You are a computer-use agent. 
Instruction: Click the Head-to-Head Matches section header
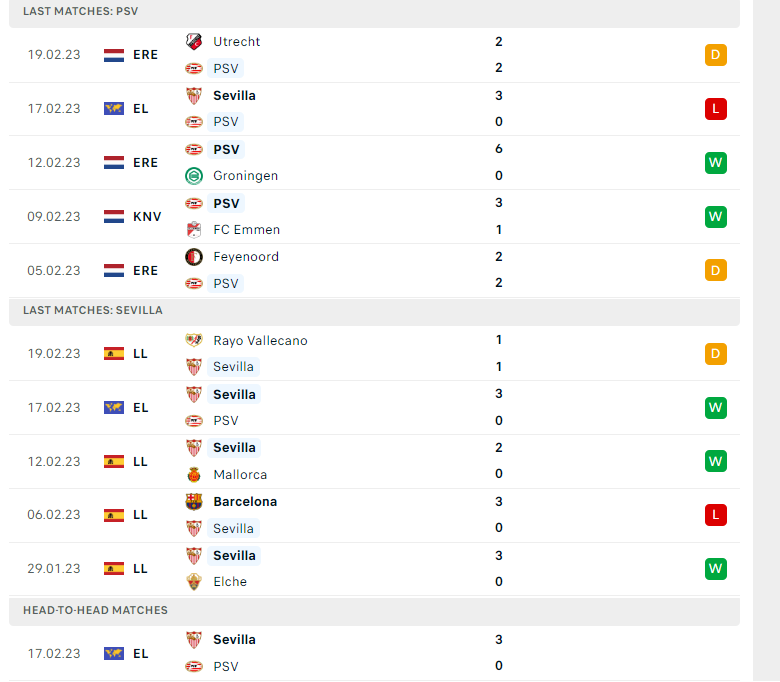point(96,610)
